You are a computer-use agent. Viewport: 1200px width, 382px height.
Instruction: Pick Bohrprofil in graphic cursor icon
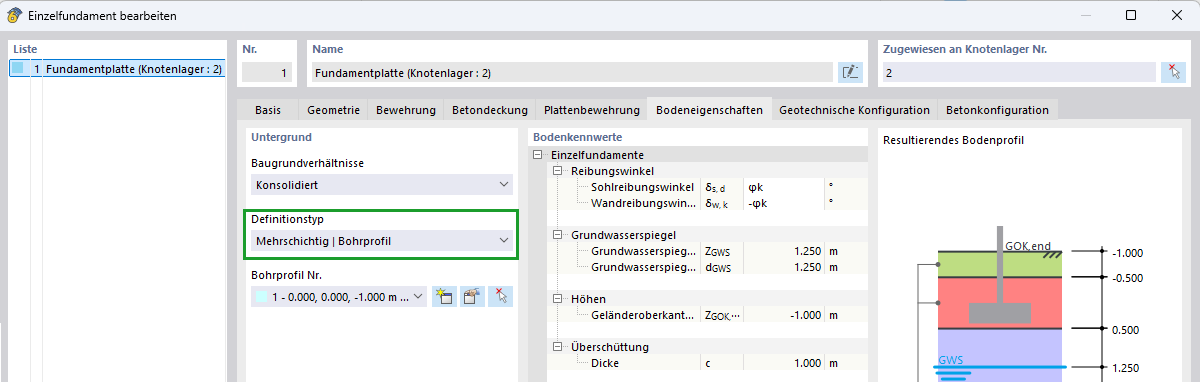pyautogui.click(x=500, y=296)
